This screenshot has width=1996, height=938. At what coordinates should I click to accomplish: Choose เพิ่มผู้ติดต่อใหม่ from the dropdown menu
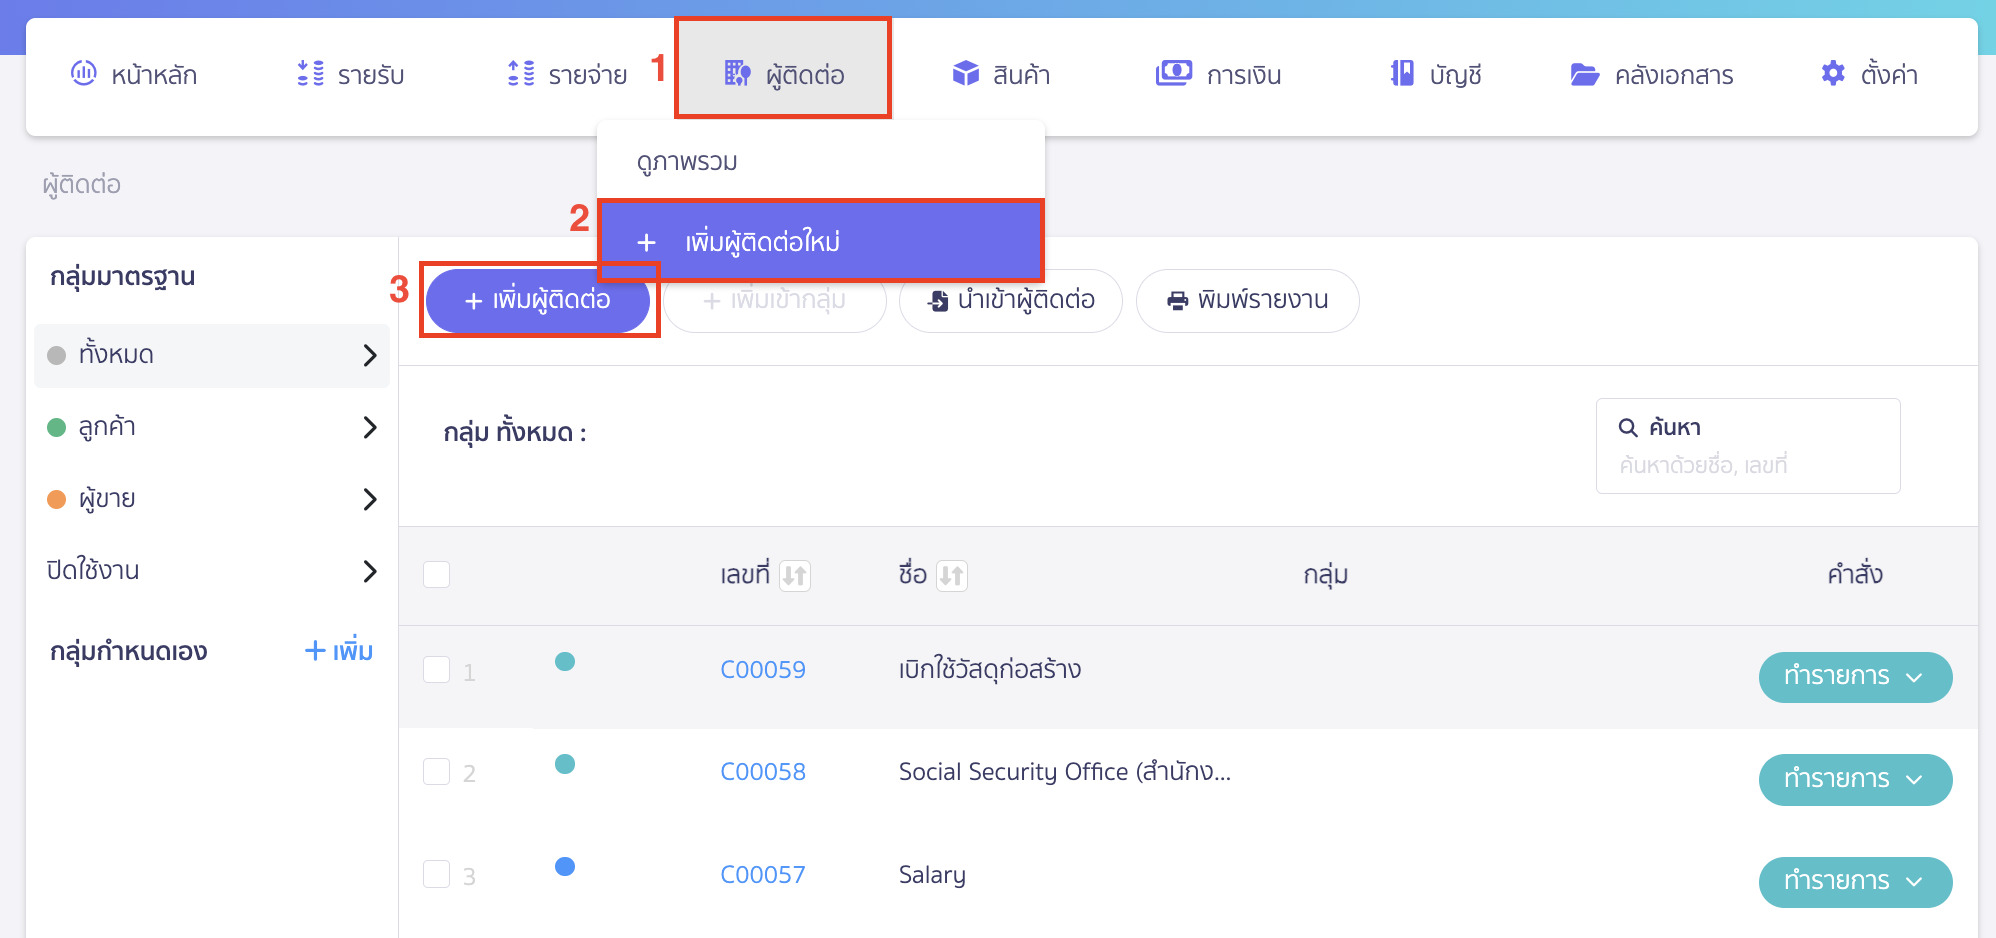820,242
